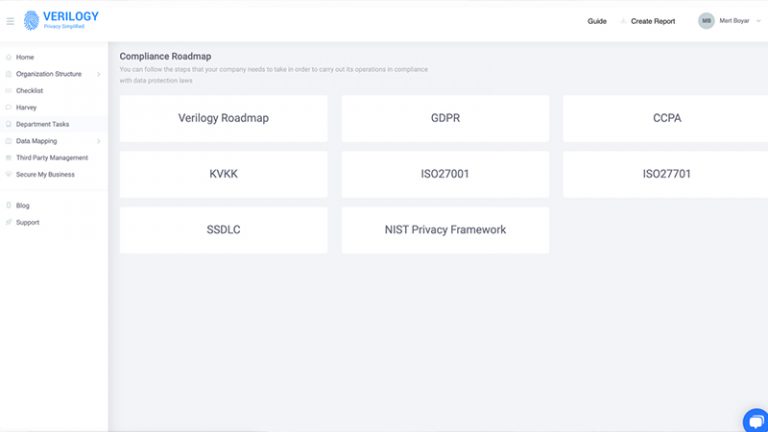Viewport: 768px width, 432px height.
Task: Open the CCPA roadmap card
Action: [x=666, y=119]
